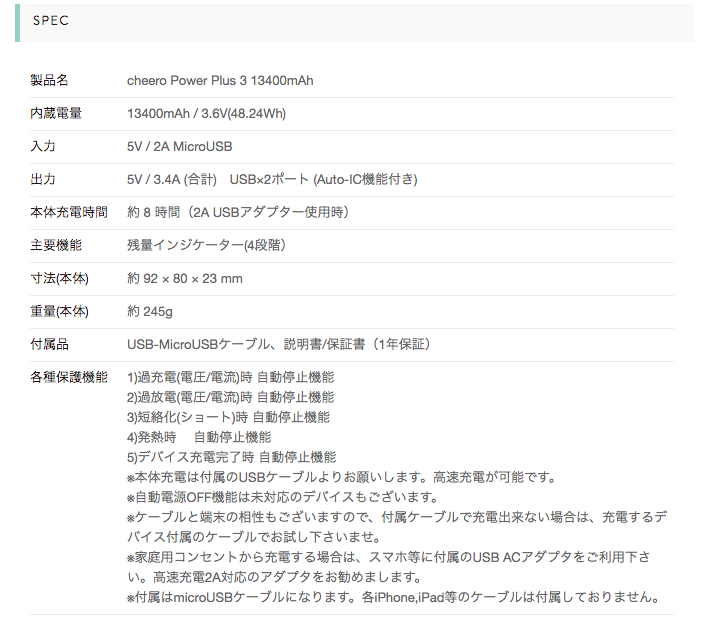Click the 重量(本体) row label
The width and height of the screenshot is (701, 623).
pyautogui.click(x=59, y=311)
